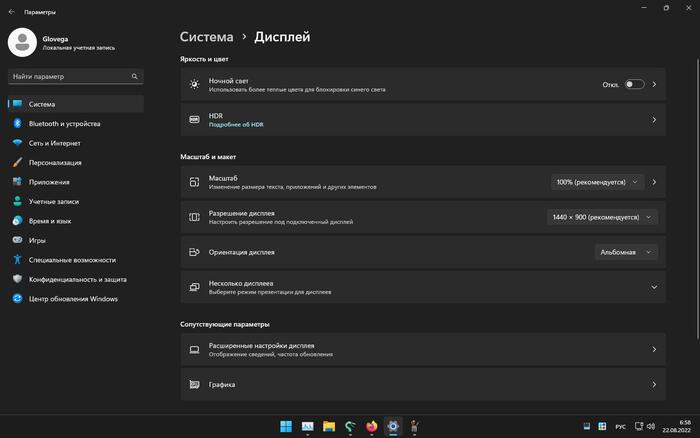The height and width of the screenshot is (438, 700).
Task: Select Bluetooth и устройства in sidebar
Action: [x=64, y=124]
